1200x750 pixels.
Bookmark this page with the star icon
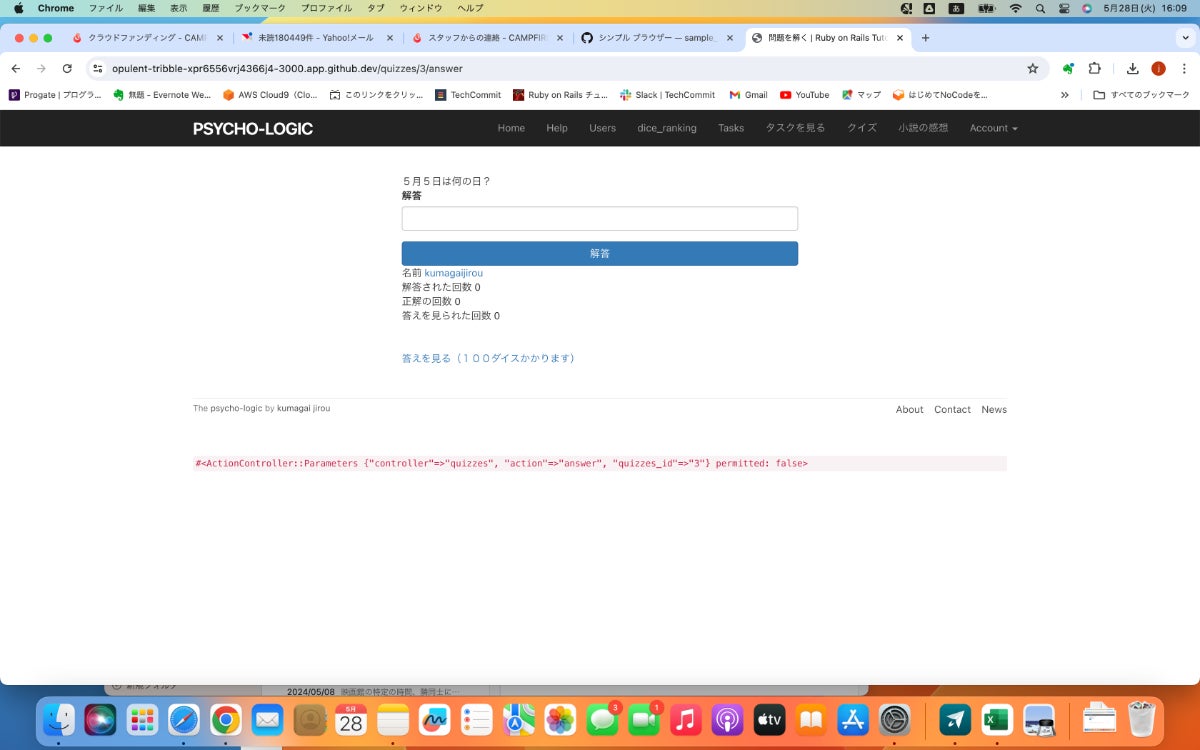click(x=1032, y=68)
